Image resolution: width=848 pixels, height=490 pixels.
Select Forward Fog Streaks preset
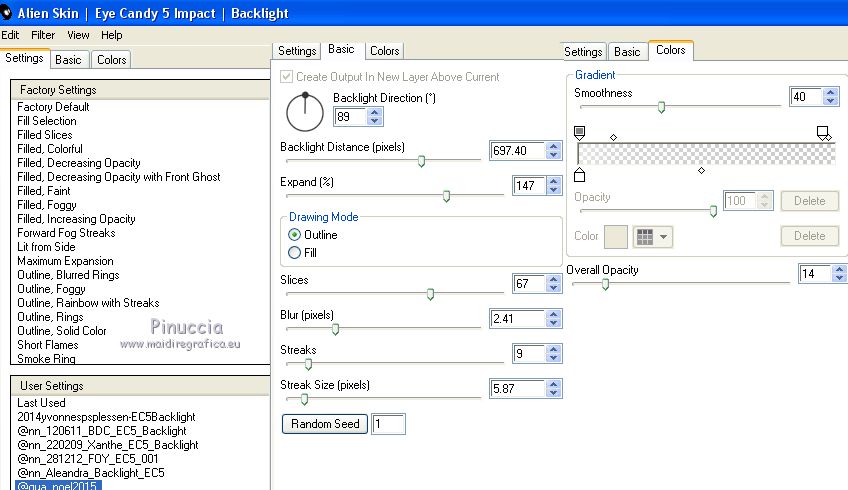pos(66,233)
